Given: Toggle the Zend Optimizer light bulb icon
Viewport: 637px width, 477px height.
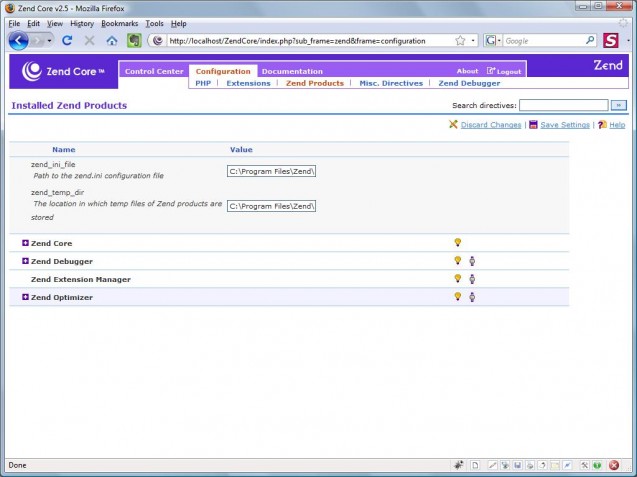Looking at the screenshot, I should (x=457, y=296).
